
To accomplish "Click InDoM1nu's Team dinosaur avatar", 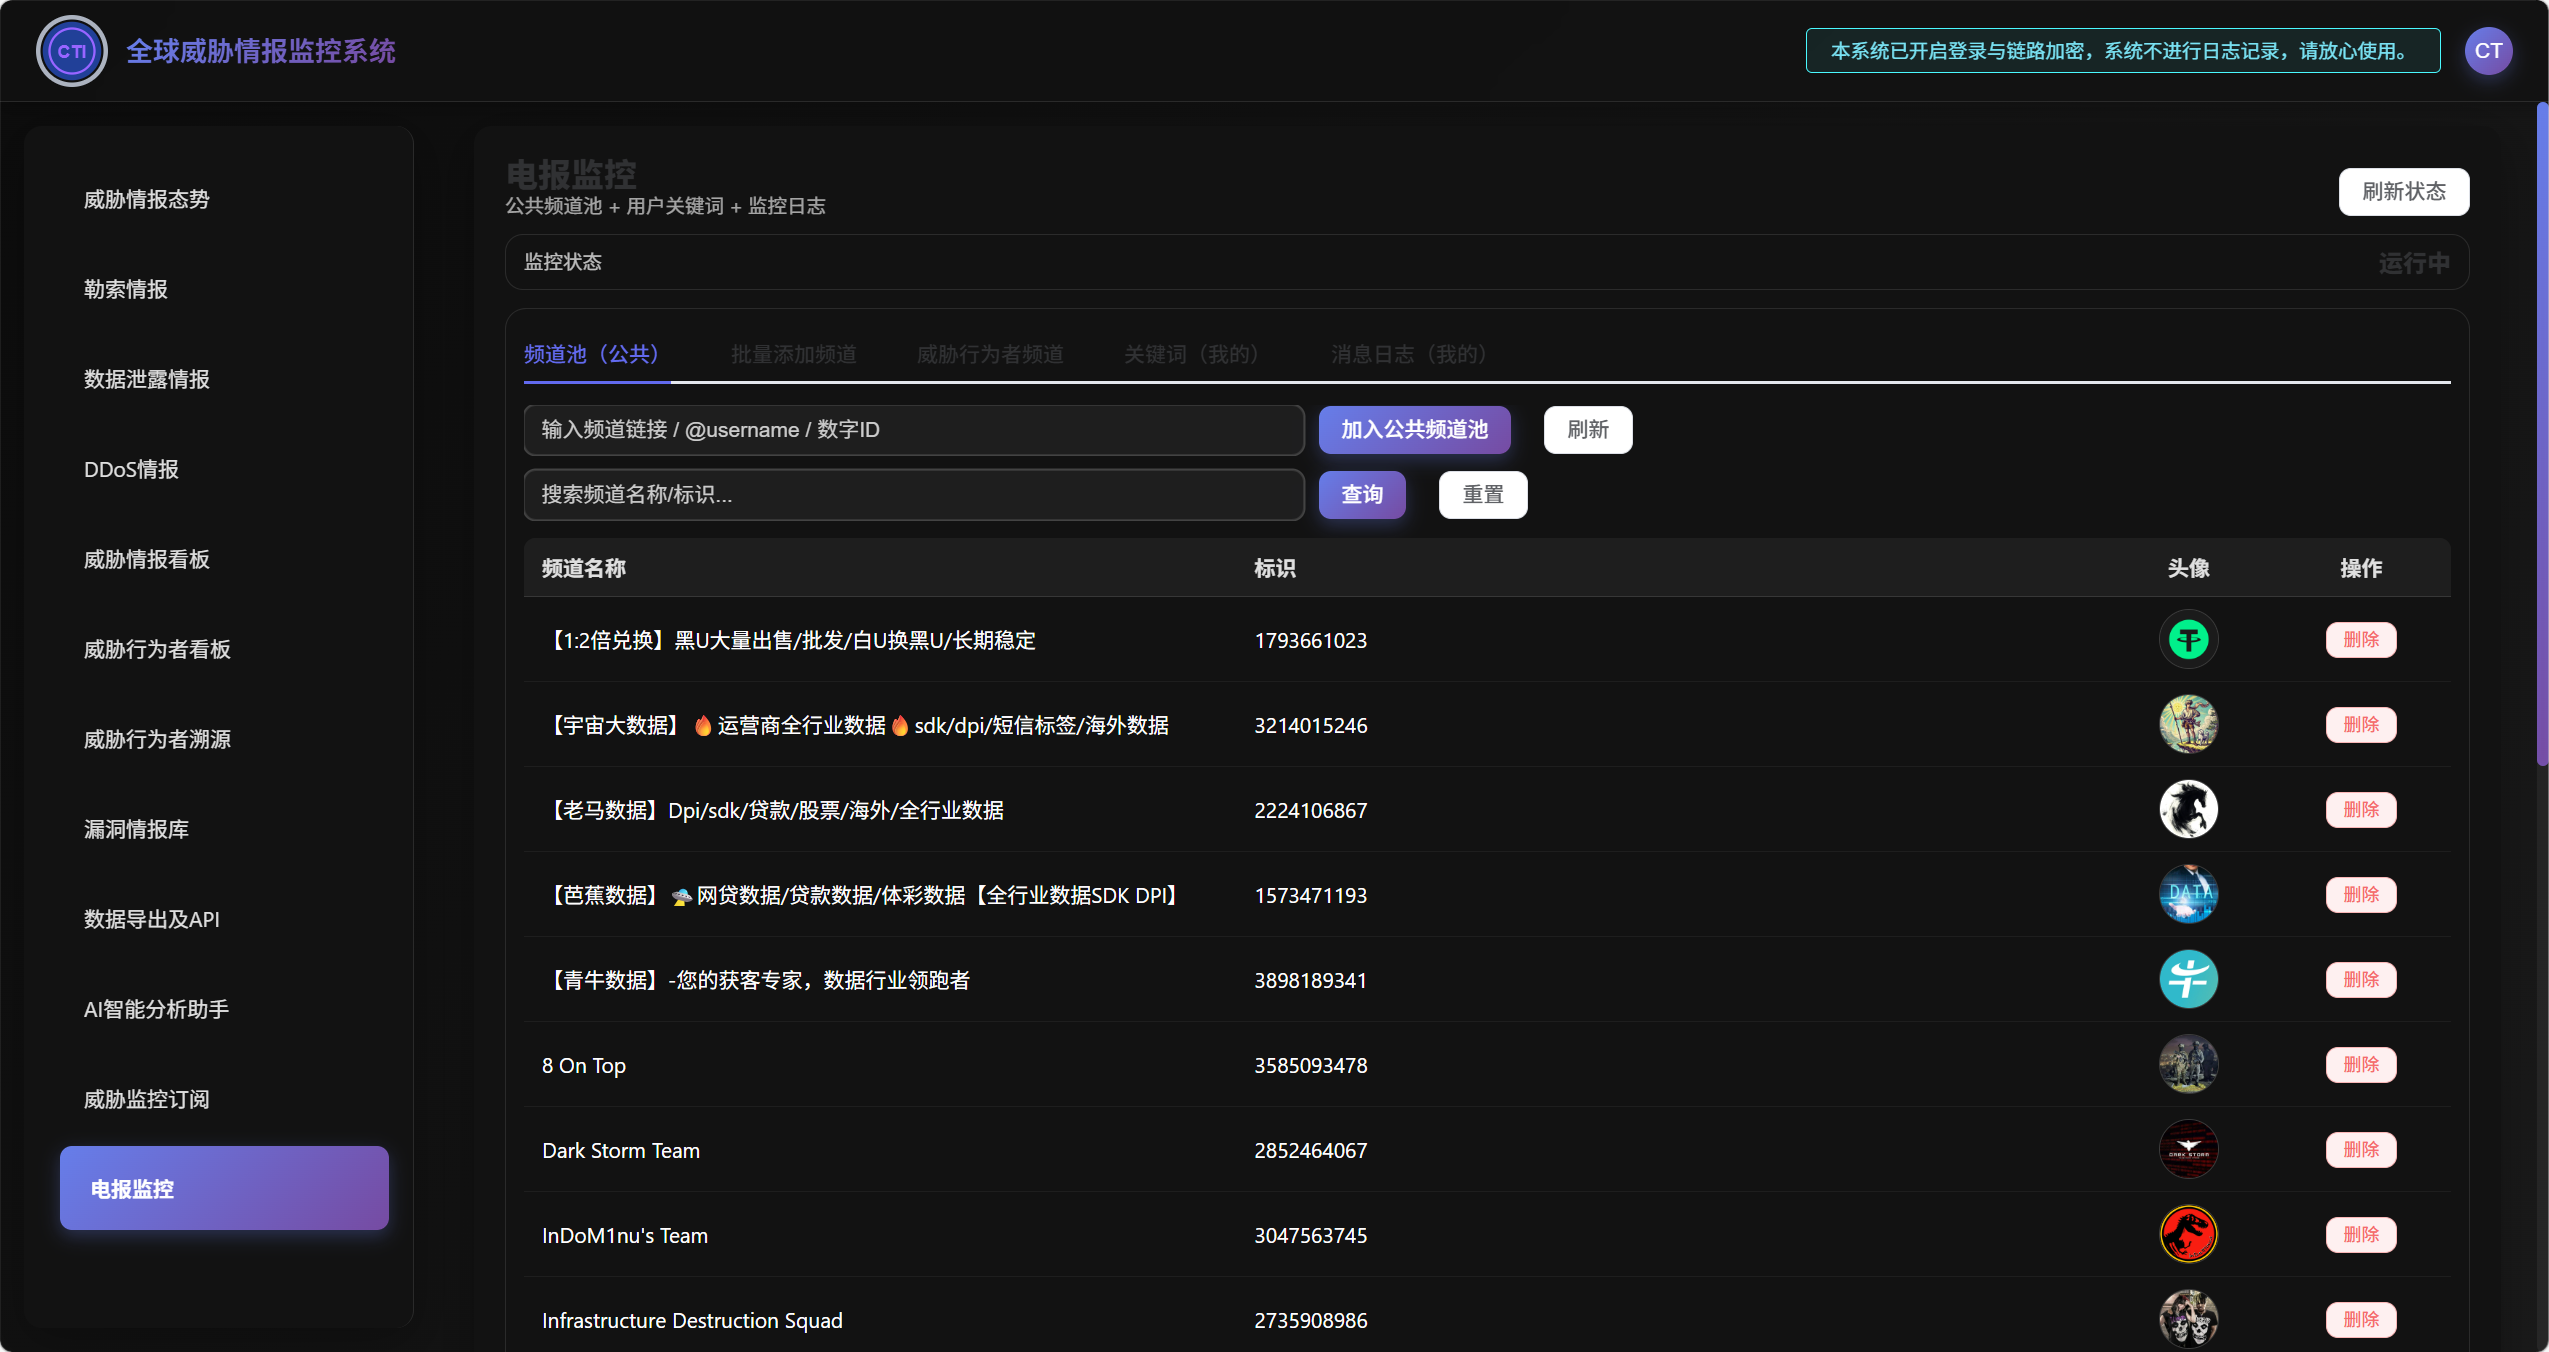I will (x=2188, y=1234).
